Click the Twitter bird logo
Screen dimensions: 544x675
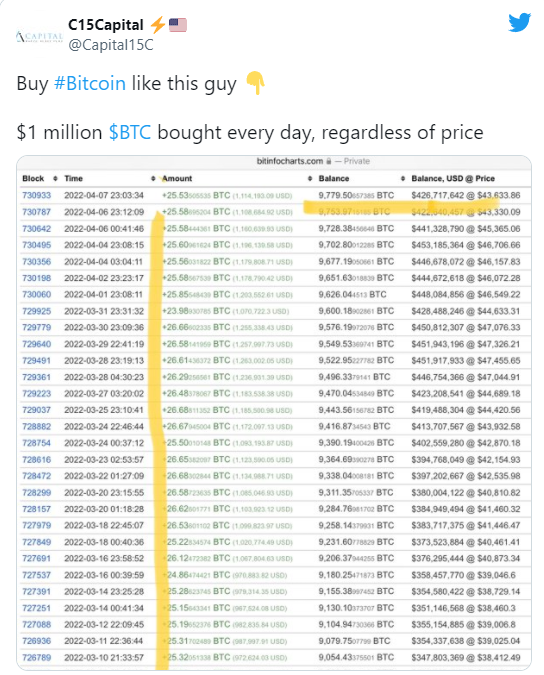coord(519,23)
